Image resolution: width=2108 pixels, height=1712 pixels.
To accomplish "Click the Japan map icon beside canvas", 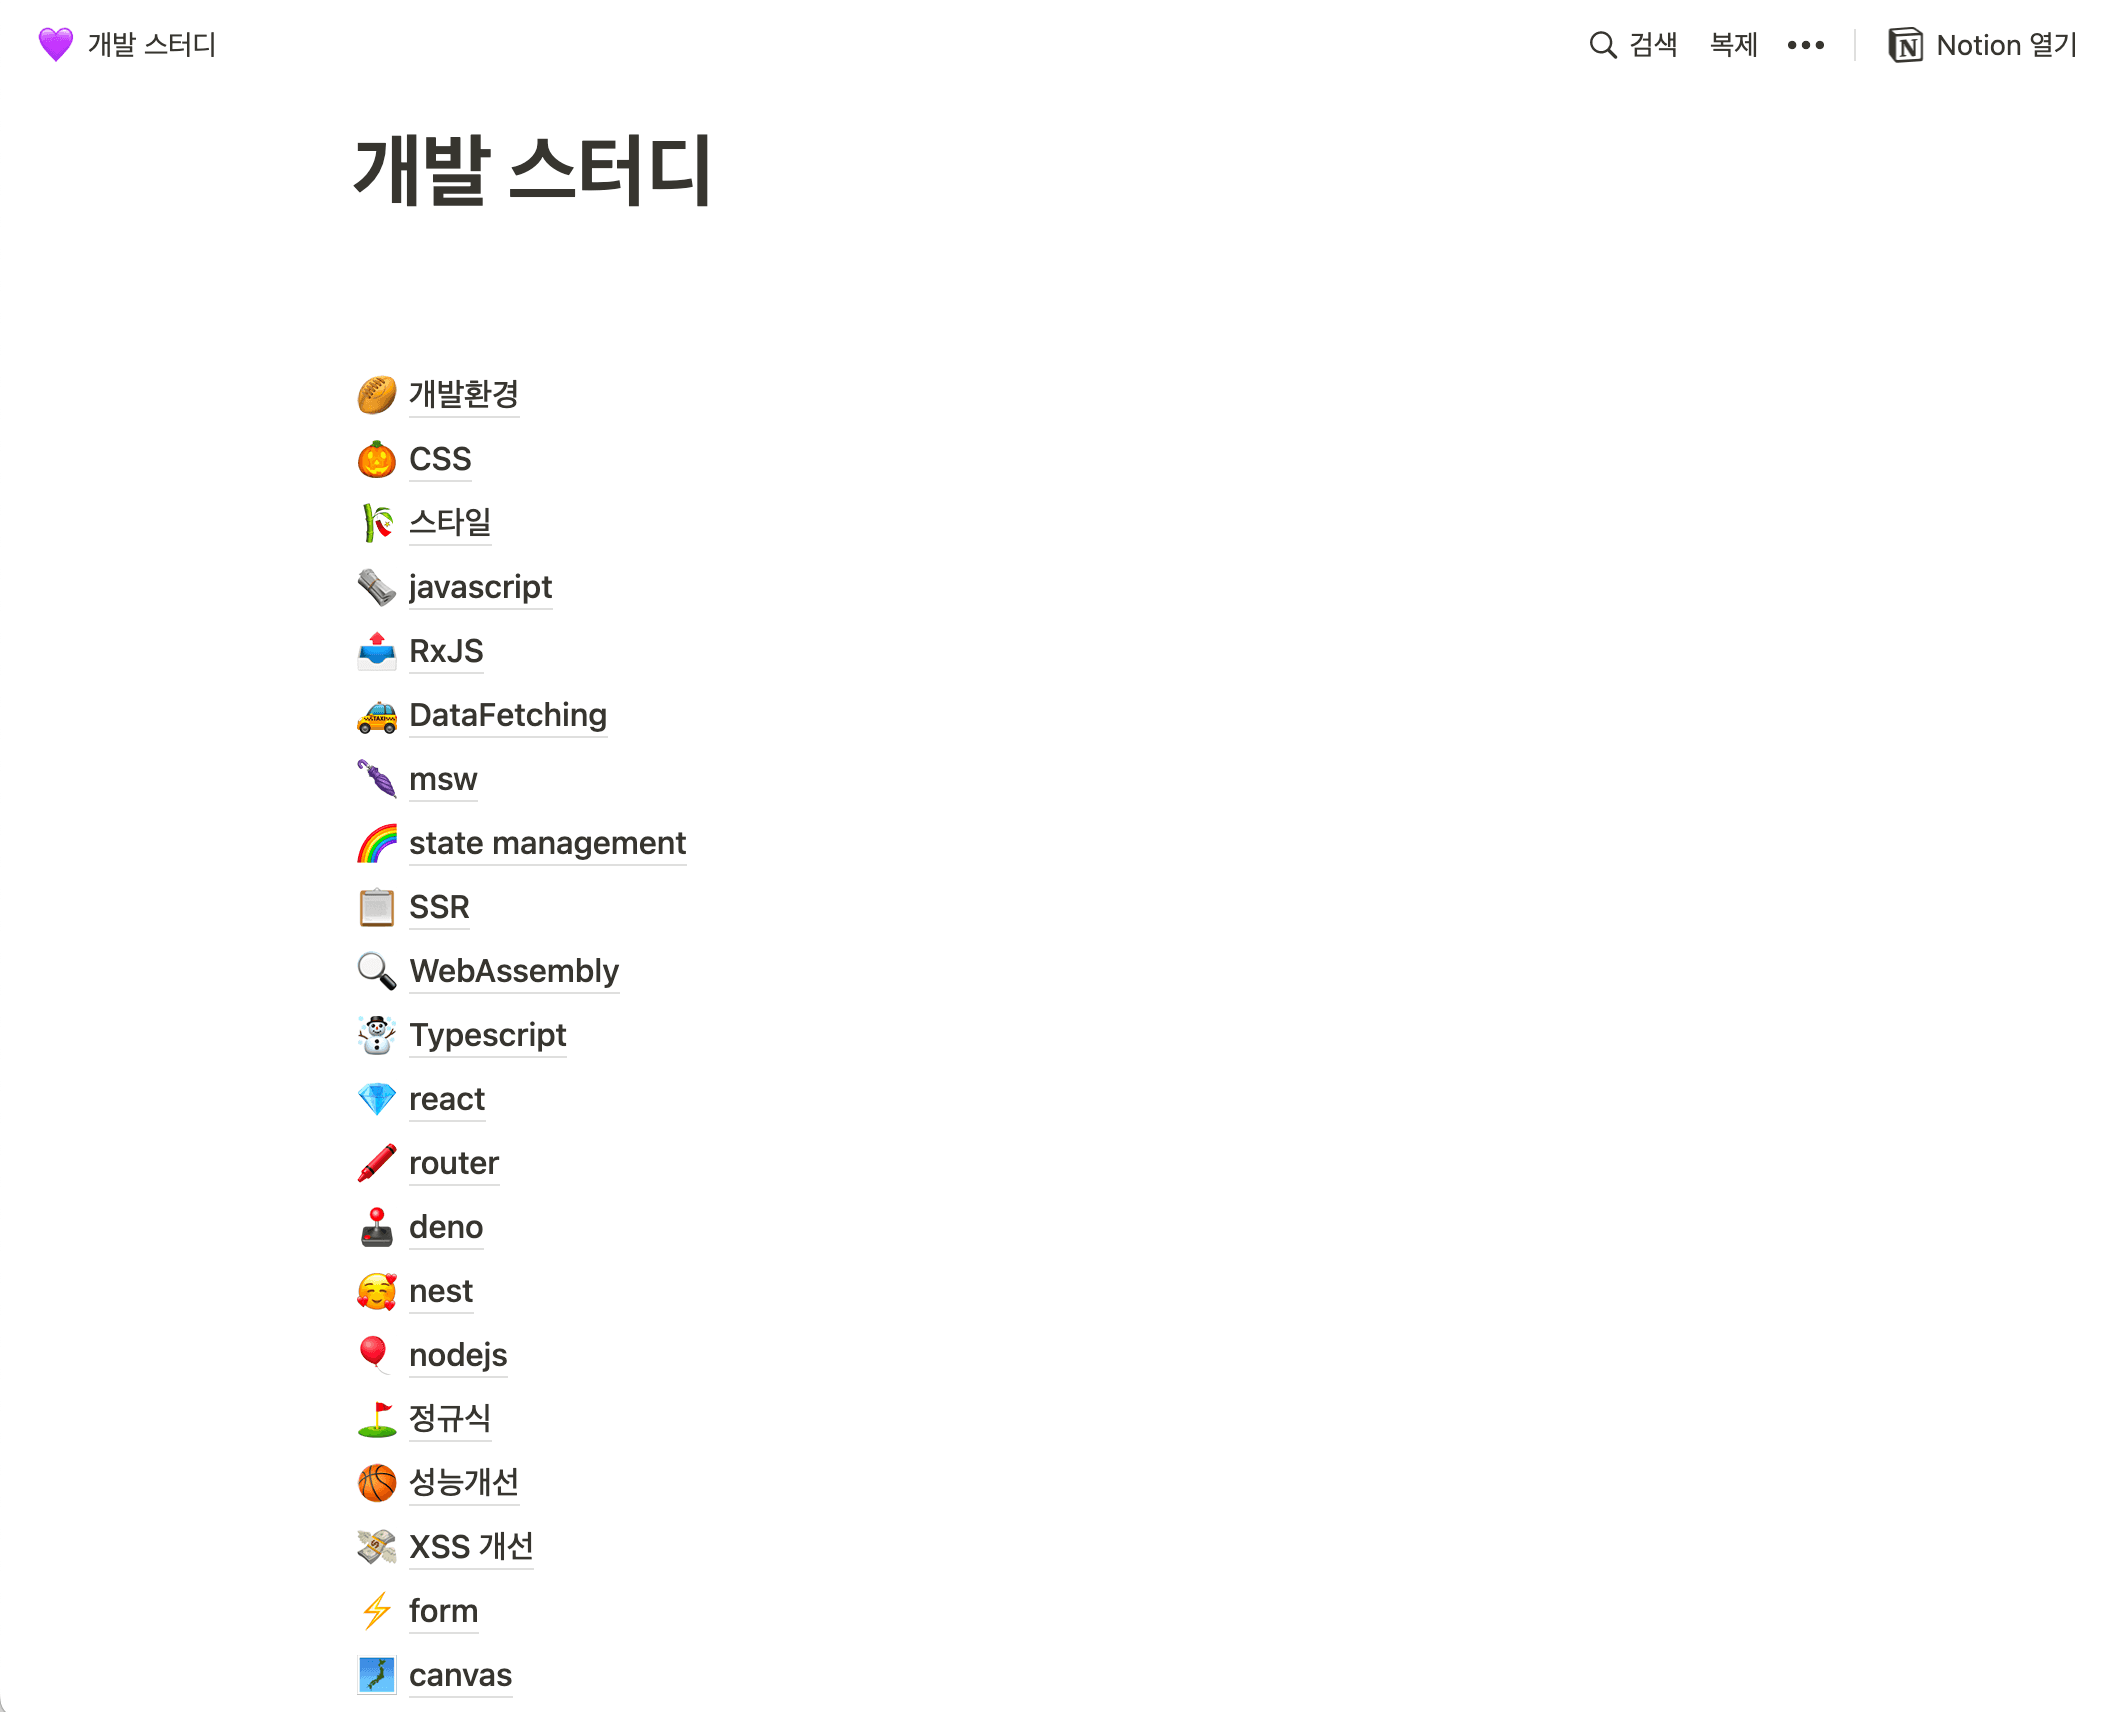I will coord(377,1675).
